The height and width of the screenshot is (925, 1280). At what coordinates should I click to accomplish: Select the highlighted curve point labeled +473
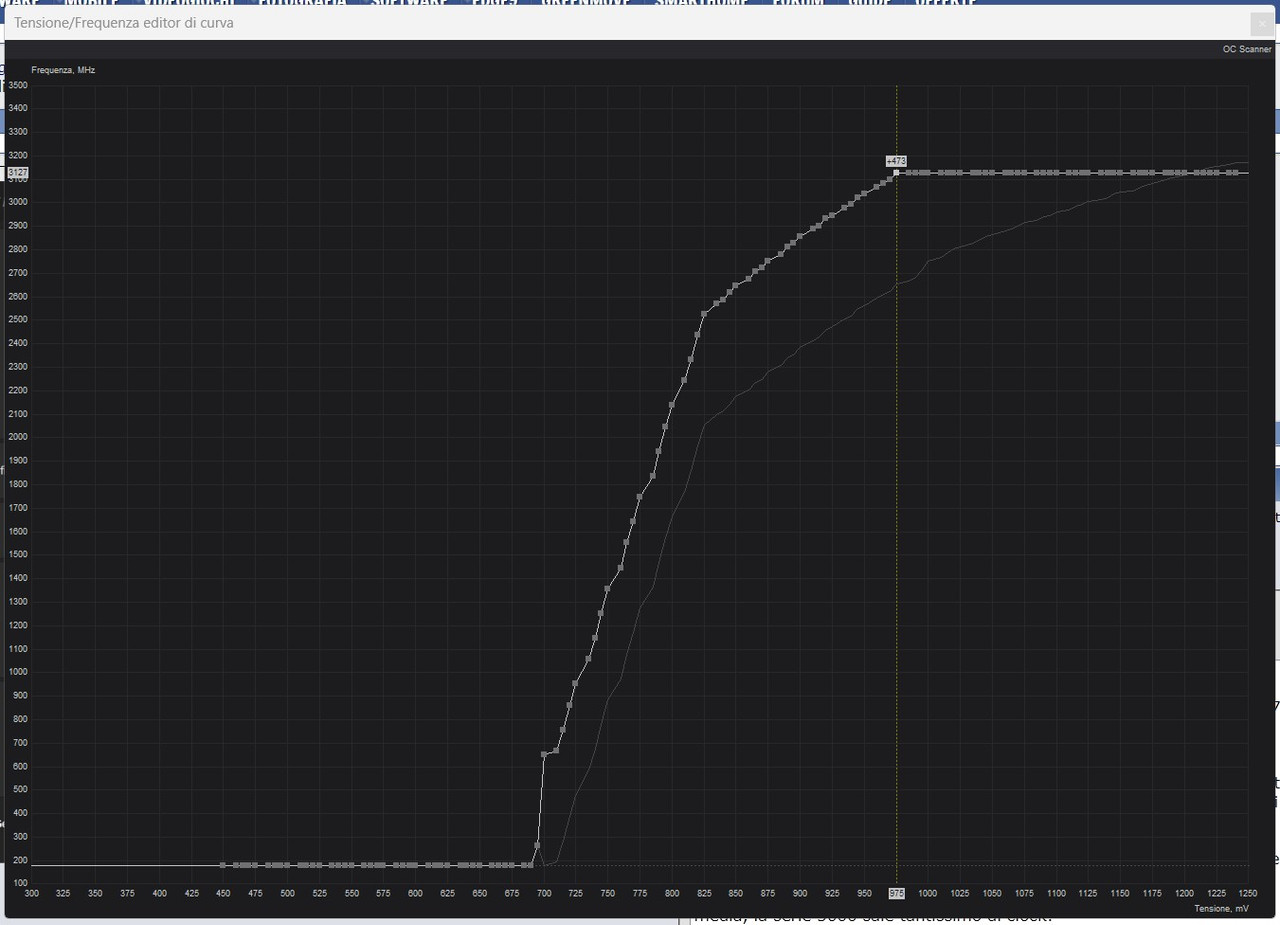point(896,173)
